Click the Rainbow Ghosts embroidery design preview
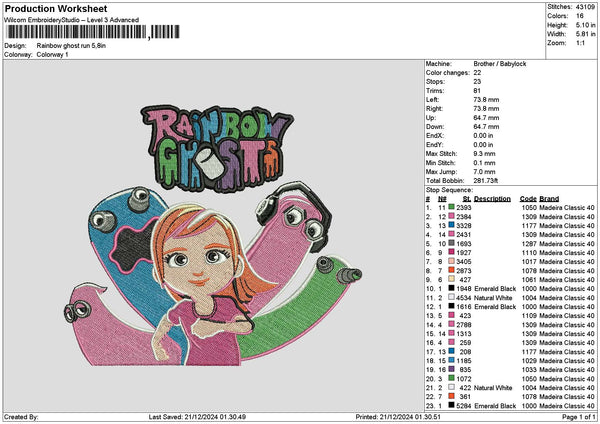 (x=213, y=235)
